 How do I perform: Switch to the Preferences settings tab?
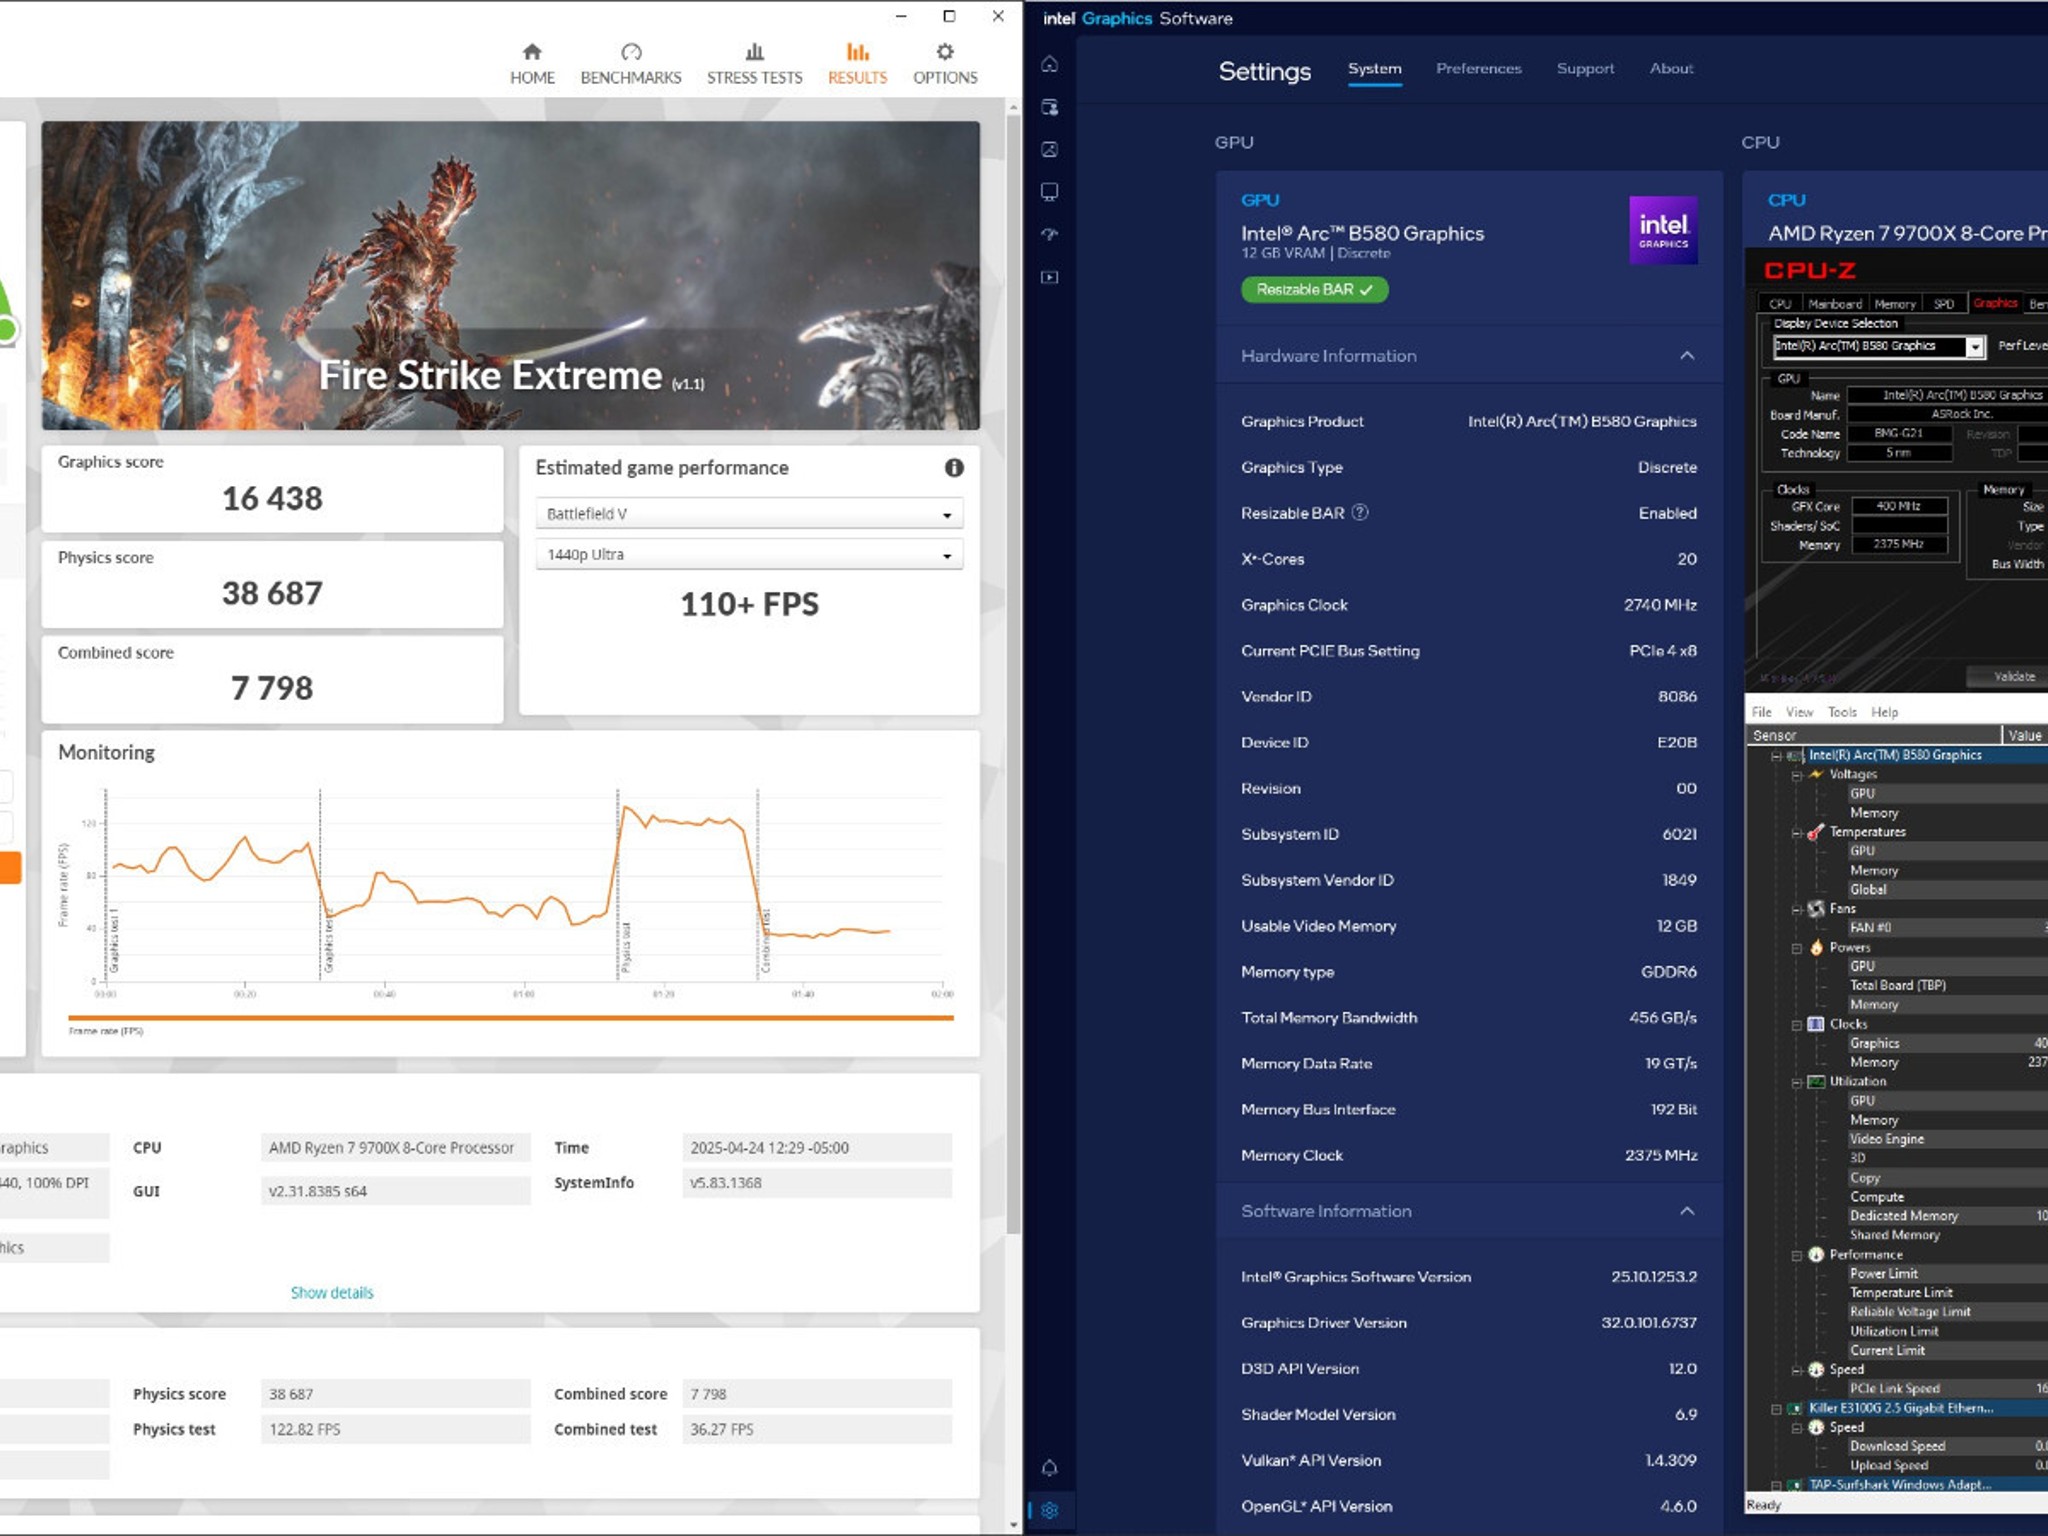click(1479, 68)
